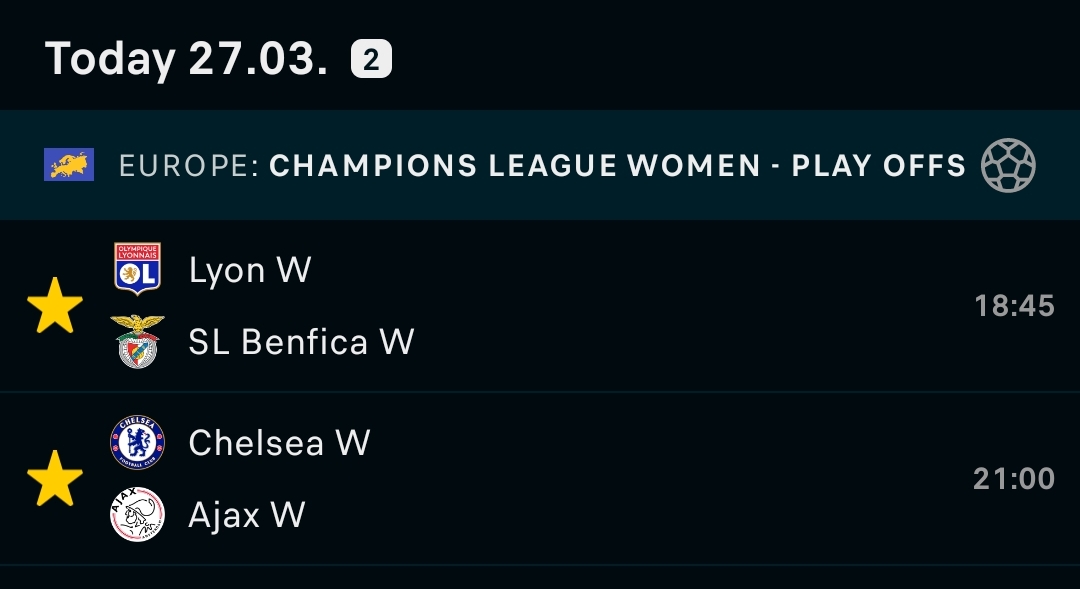This screenshot has height=589, width=1080.
Task: Click the SL Benfica eagle crest
Action: [138, 341]
